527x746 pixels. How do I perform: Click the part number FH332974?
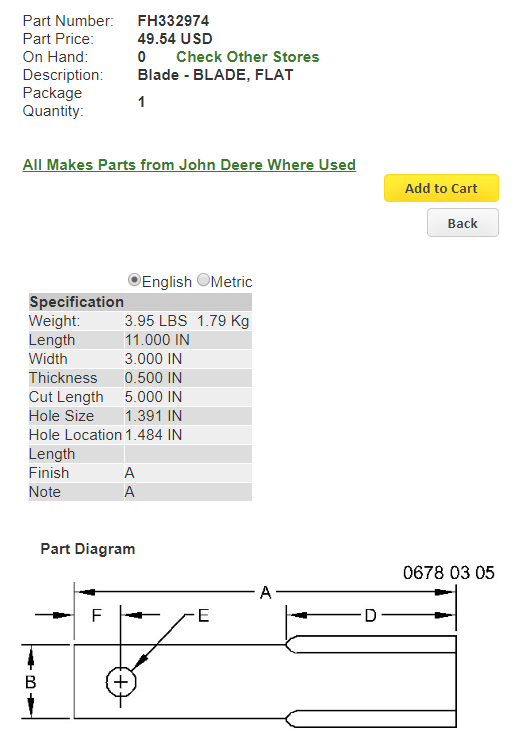click(173, 20)
